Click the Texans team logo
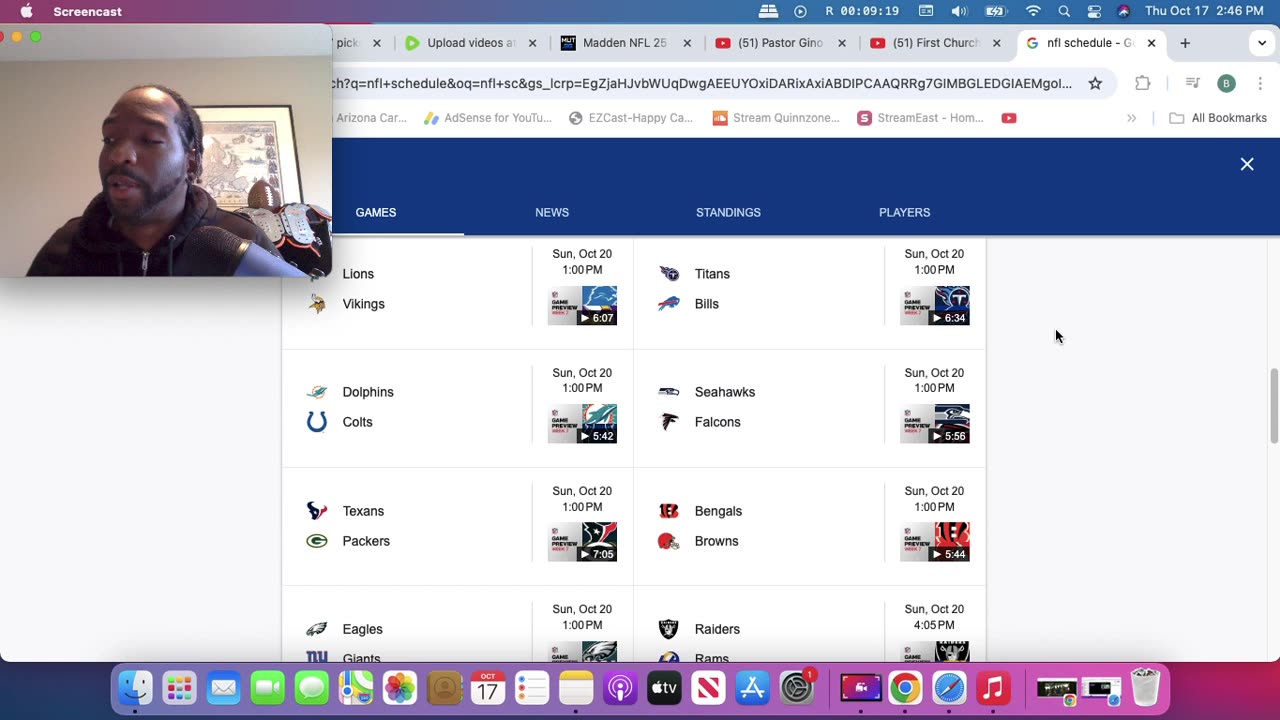 tap(317, 511)
